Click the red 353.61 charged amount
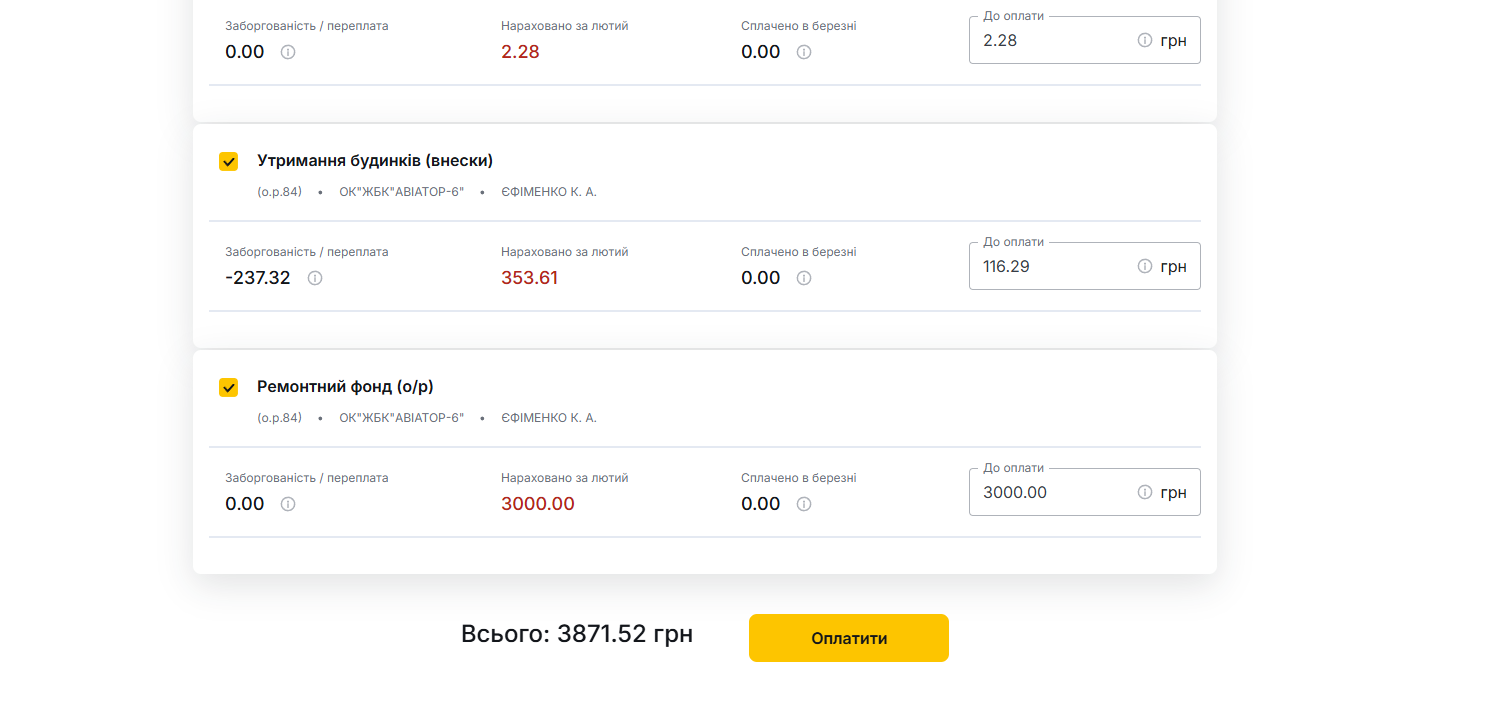 click(x=529, y=278)
